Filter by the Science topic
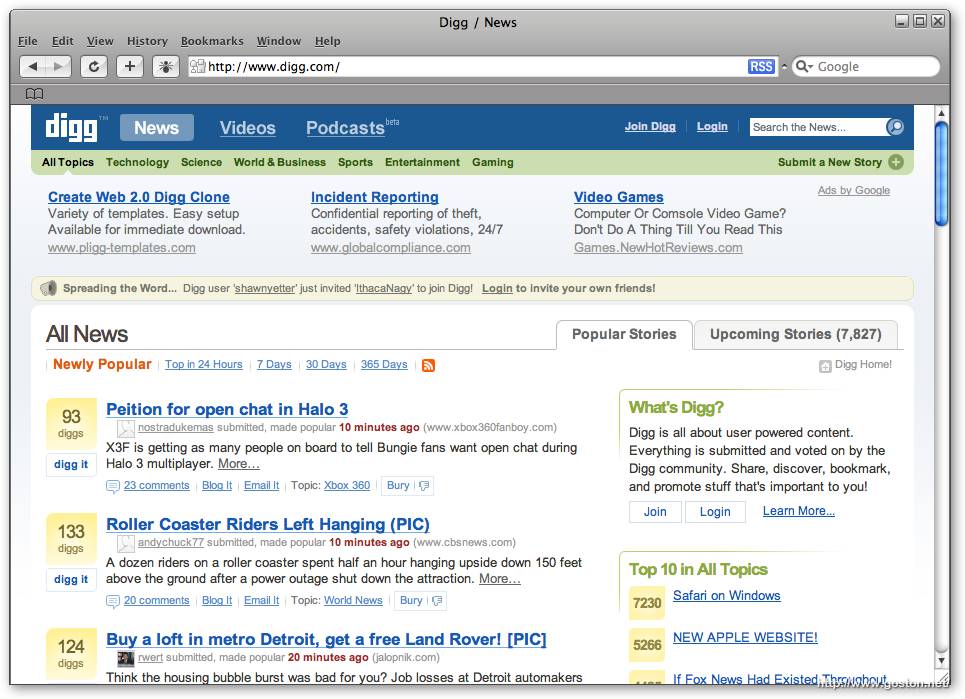Viewport: 965px width, 699px height. (x=201, y=162)
